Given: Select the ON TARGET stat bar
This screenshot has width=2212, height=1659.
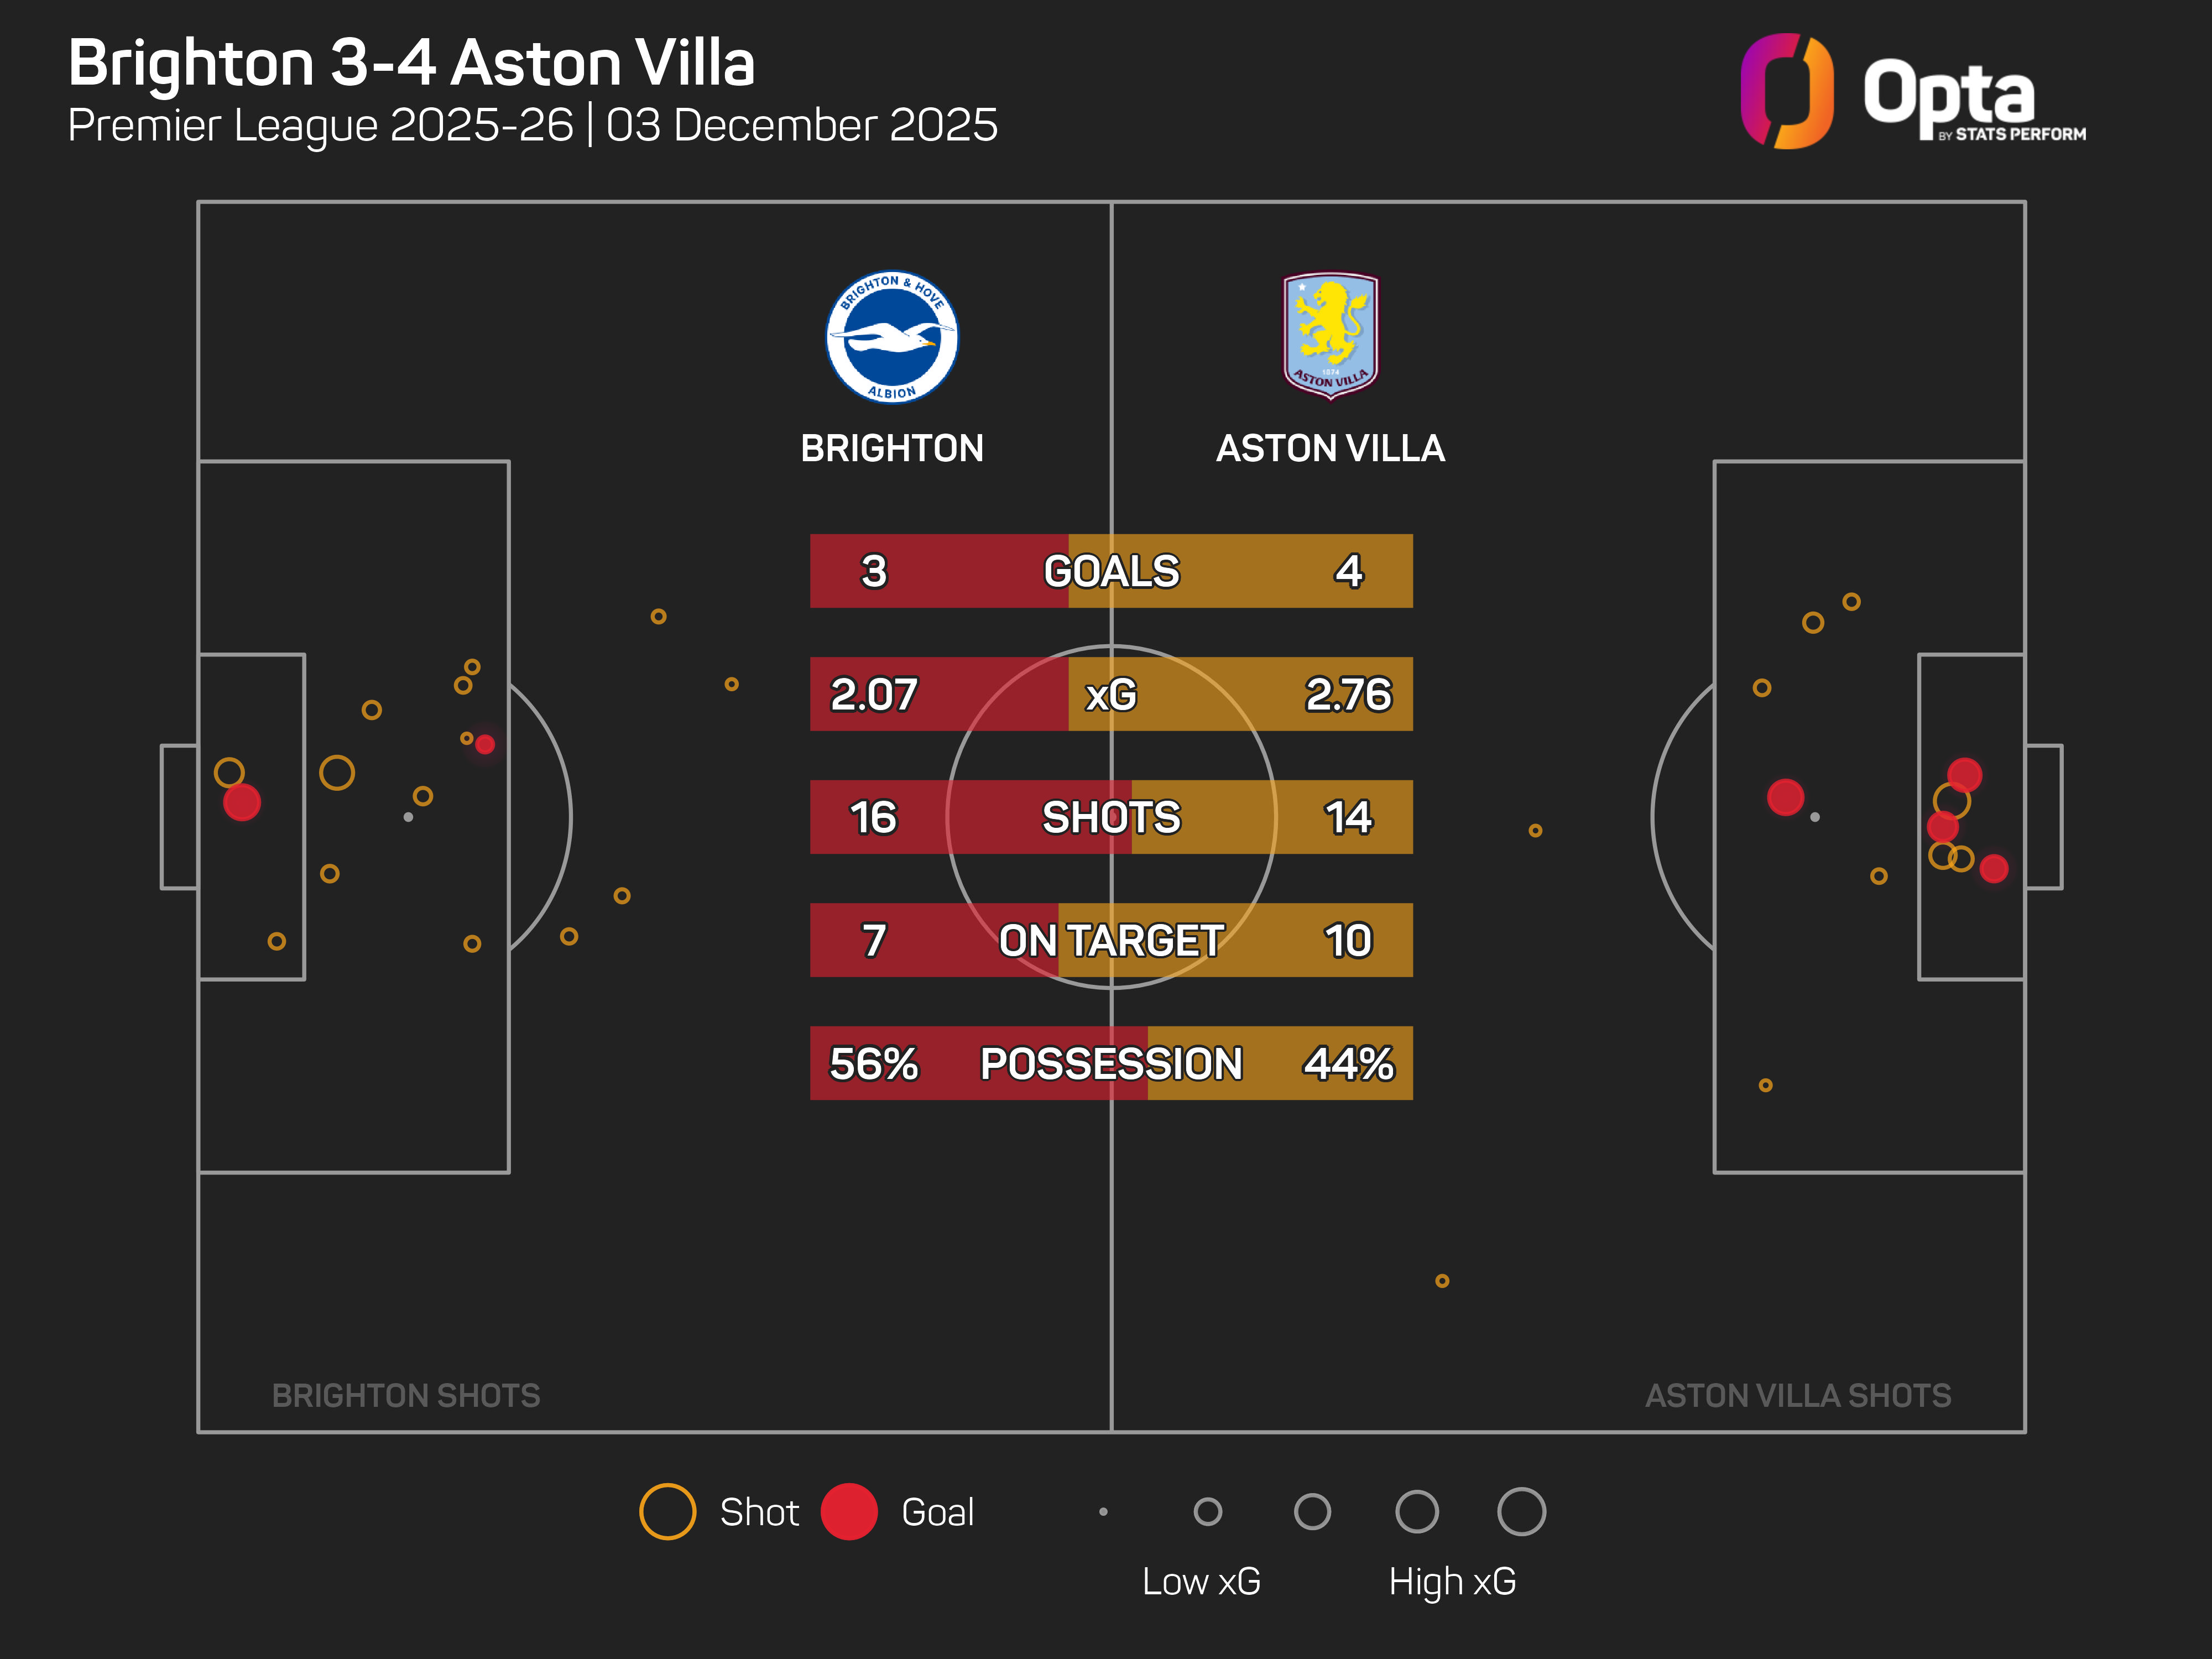Looking at the screenshot, I should click(x=1111, y=940).
